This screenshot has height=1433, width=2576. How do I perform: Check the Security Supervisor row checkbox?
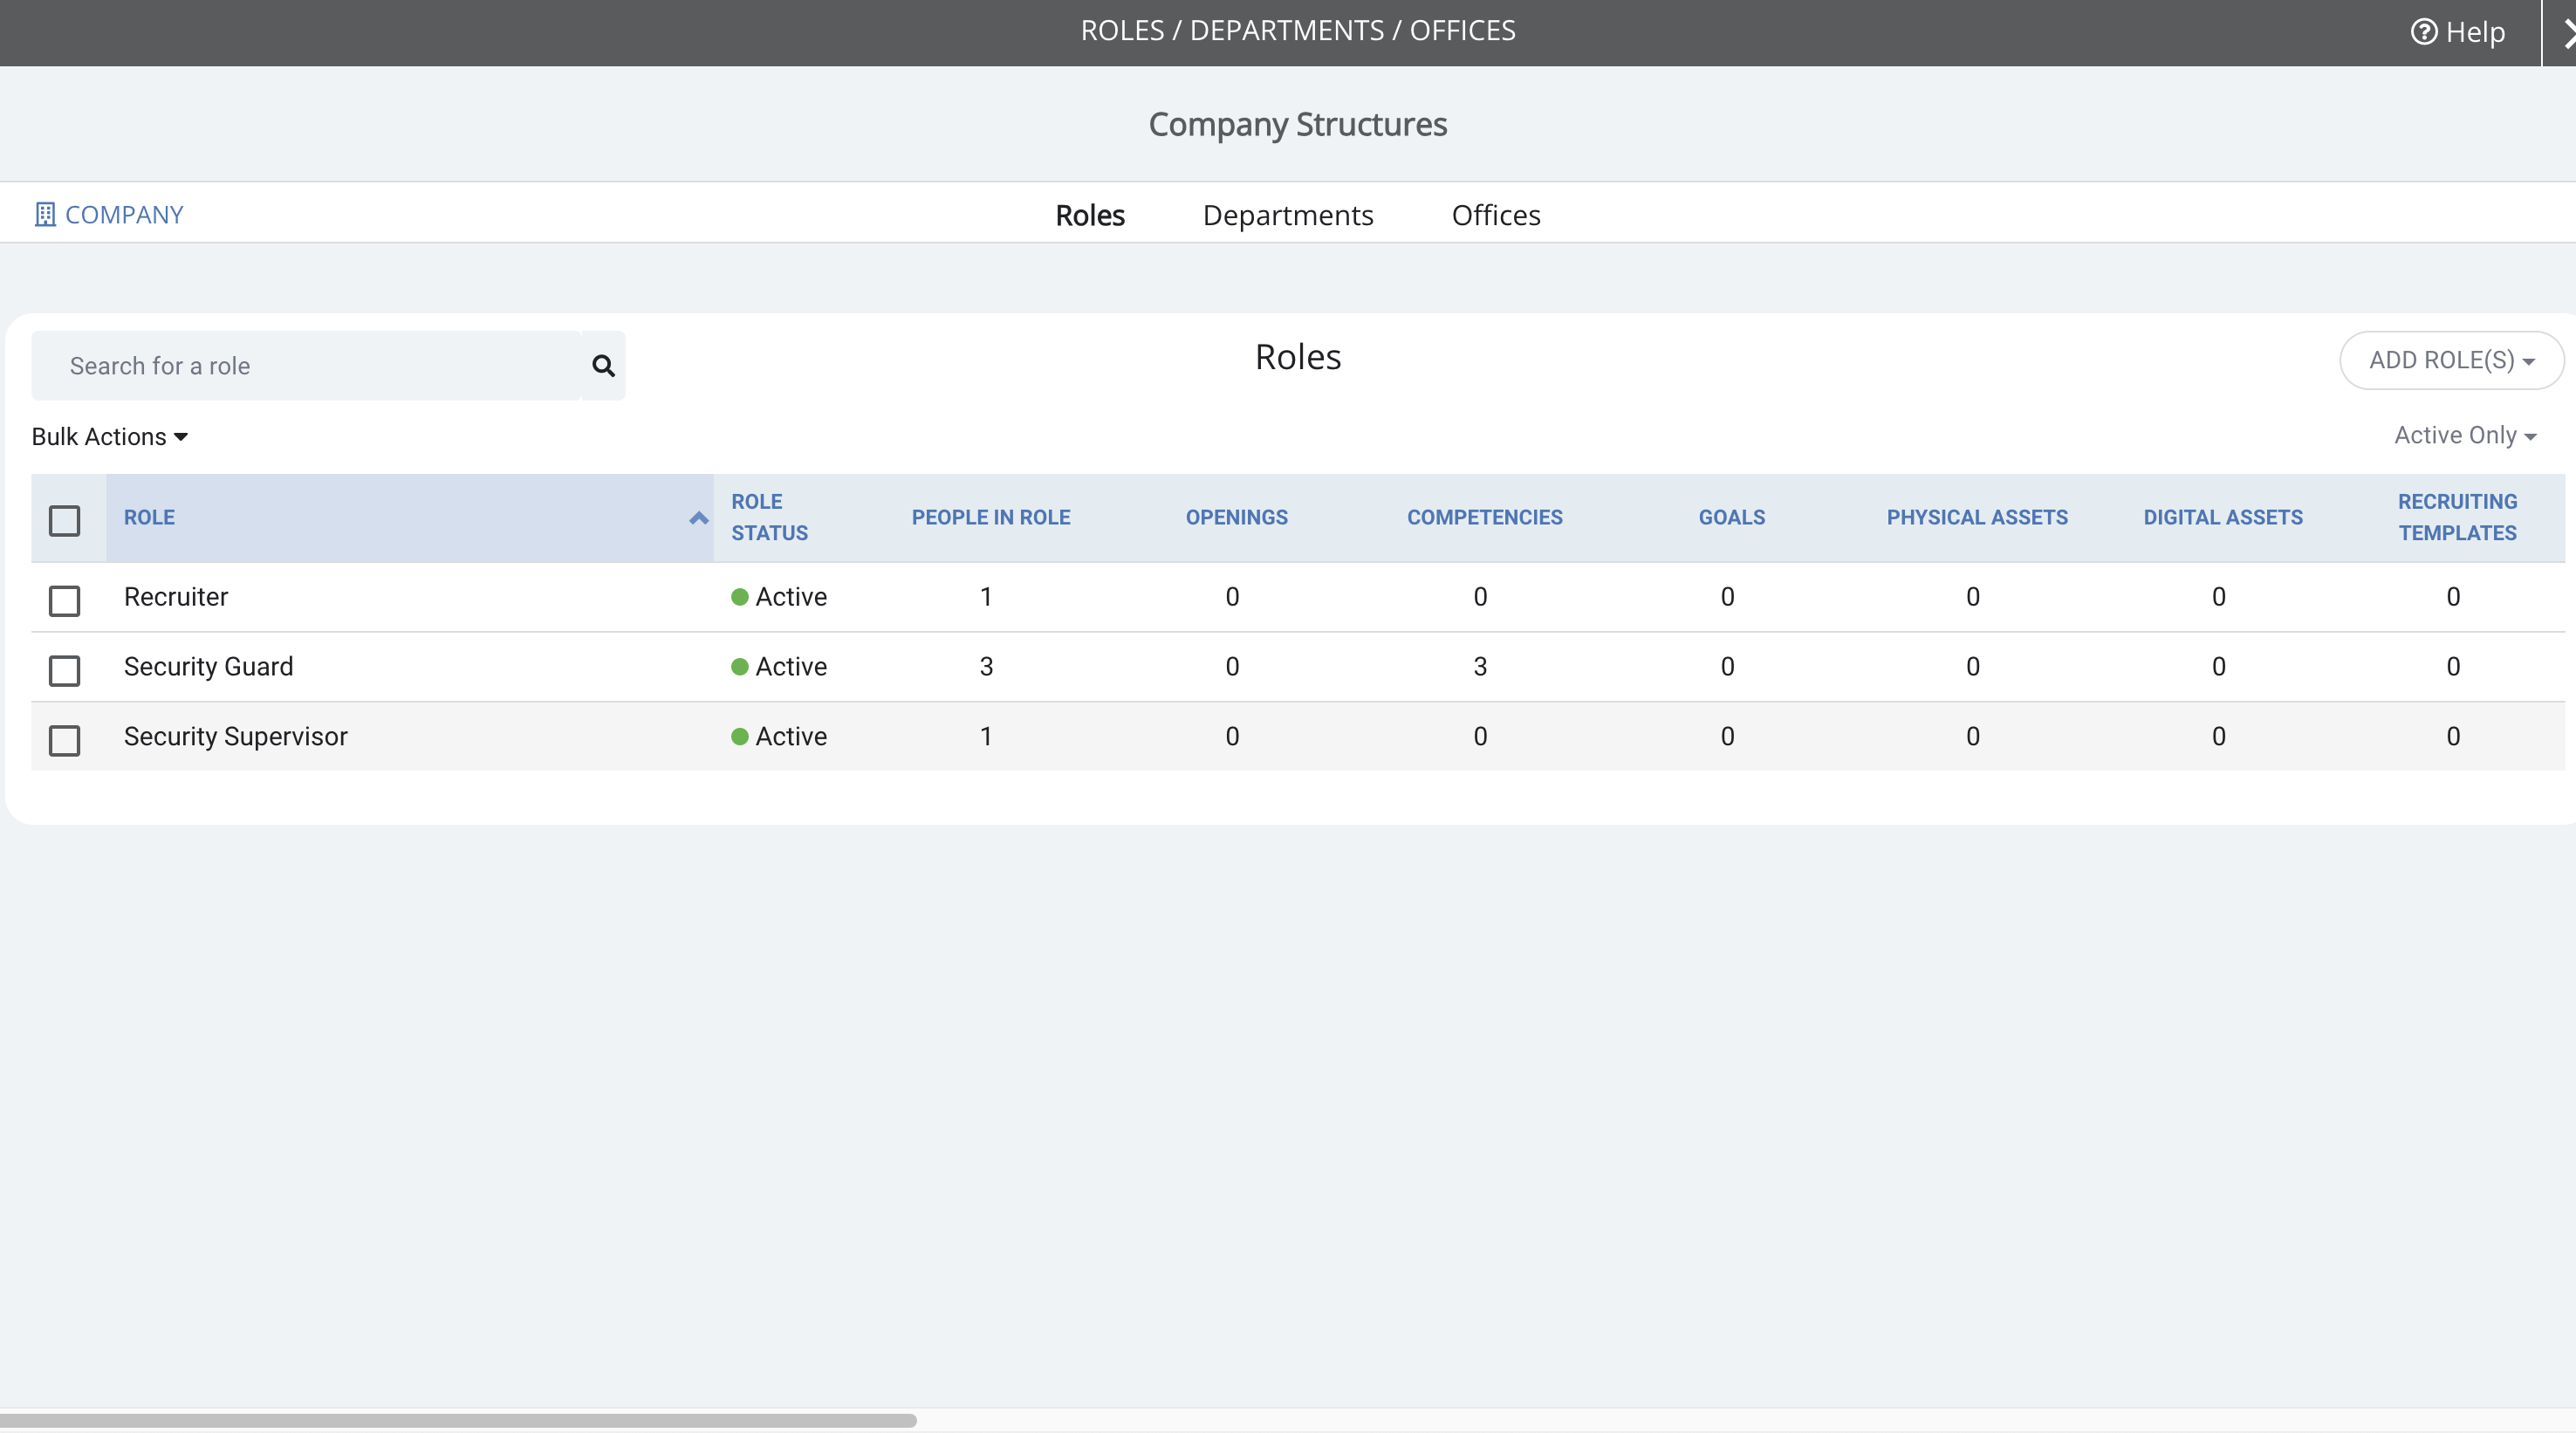pyautogui.click(x=65, y=741)
